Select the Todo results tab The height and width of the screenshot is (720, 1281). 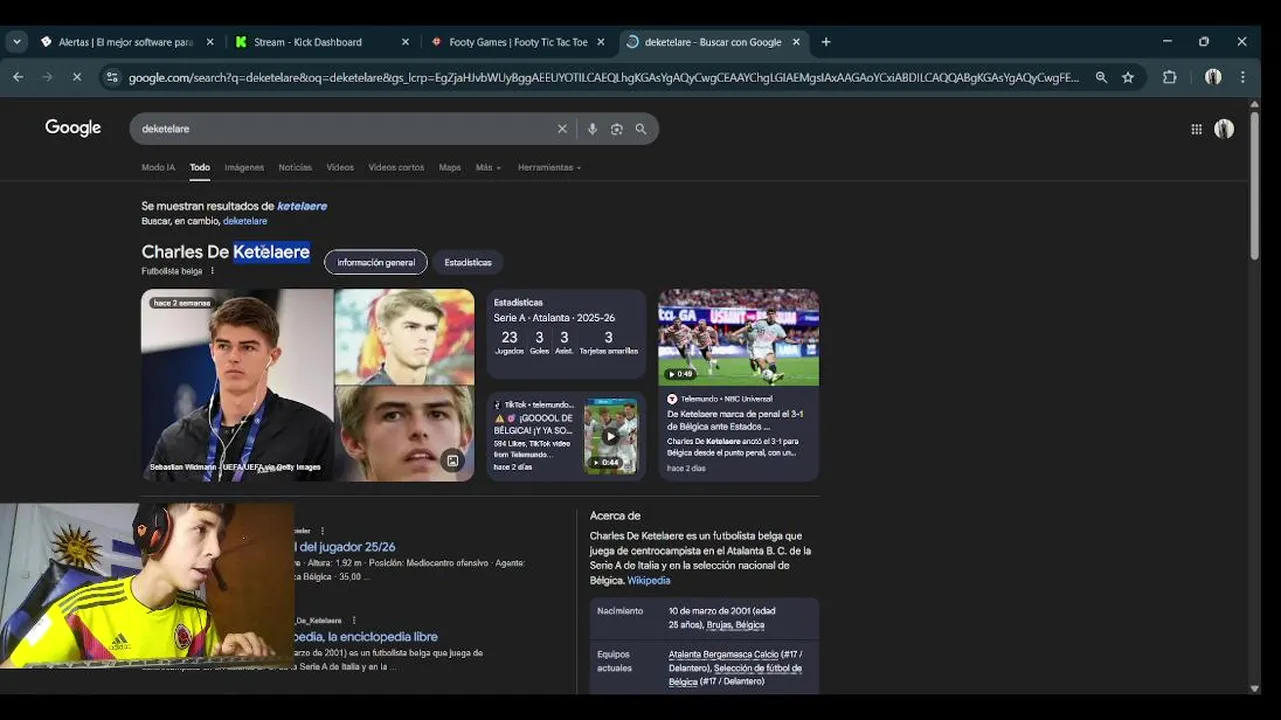coord(200,167)
